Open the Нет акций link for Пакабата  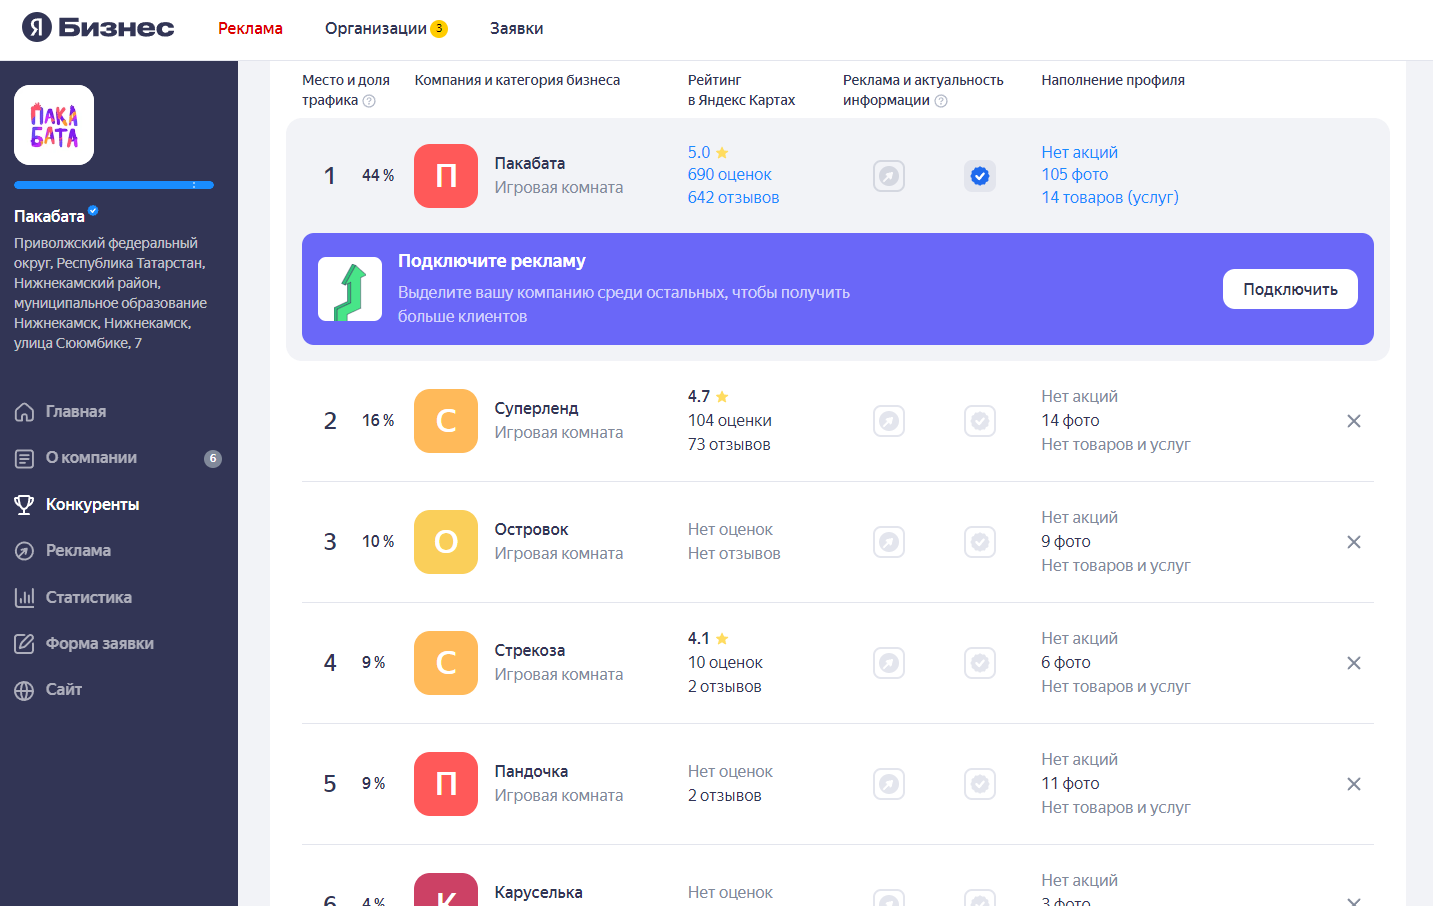[x=1079, y=152]
